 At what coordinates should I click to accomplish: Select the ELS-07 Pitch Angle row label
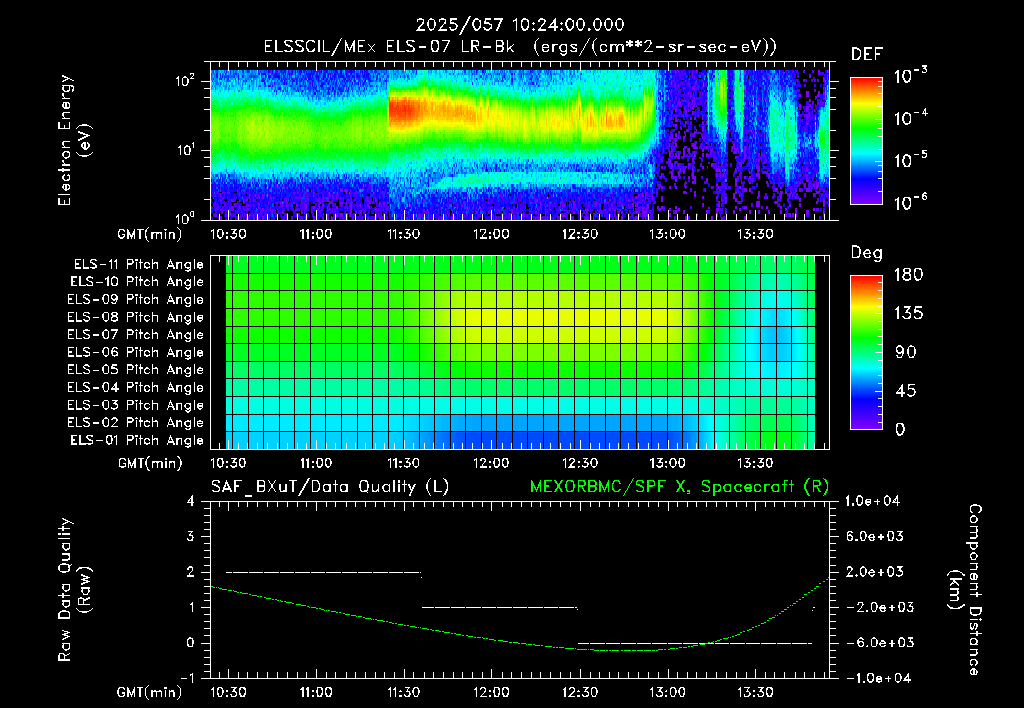point(135,334)
